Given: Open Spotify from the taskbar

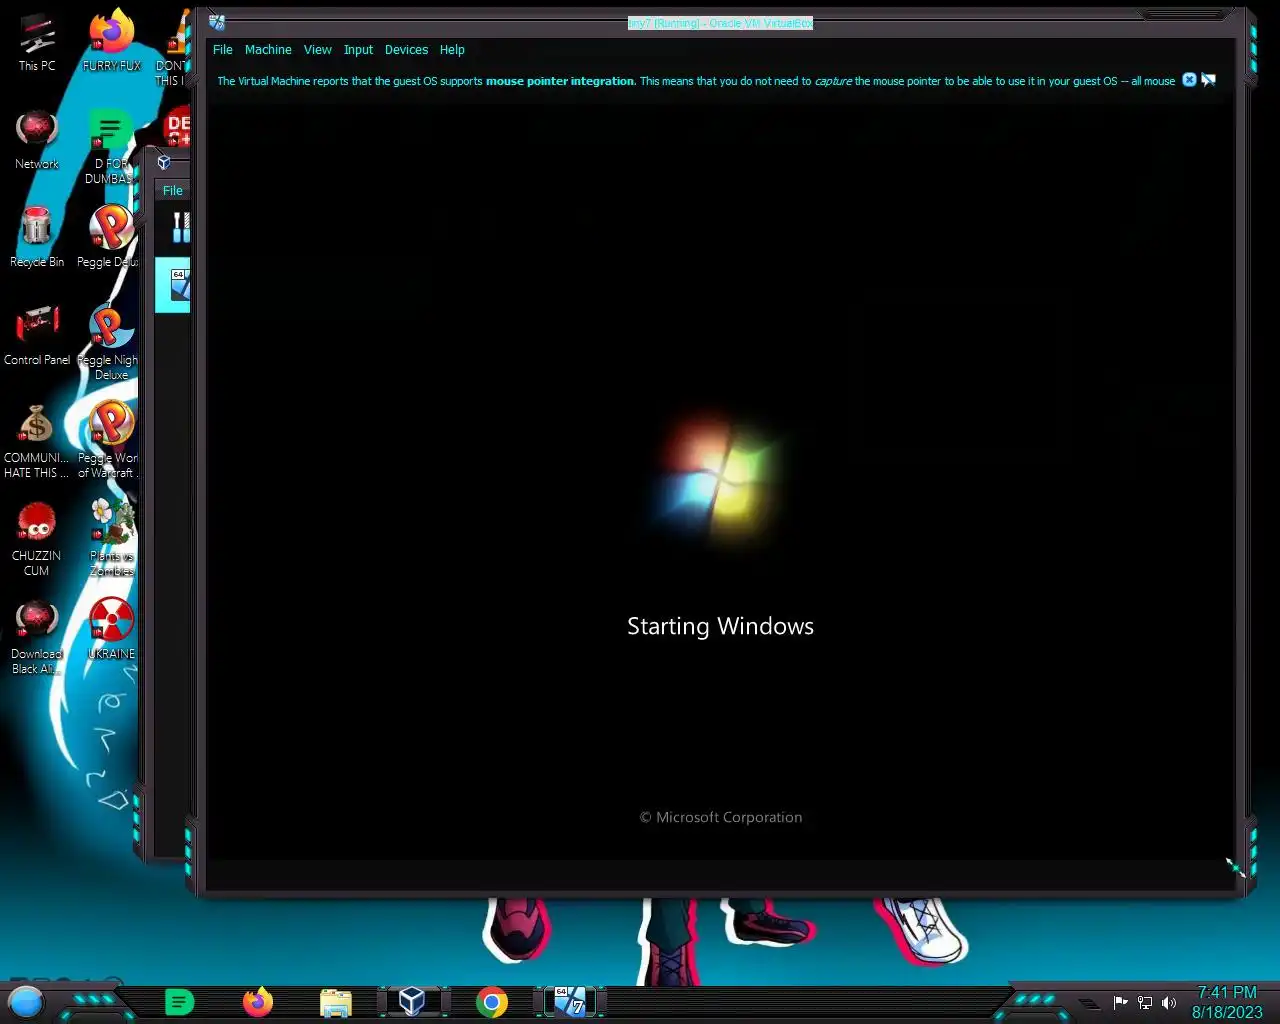Looking at the screenshot, I should 179,1001.
